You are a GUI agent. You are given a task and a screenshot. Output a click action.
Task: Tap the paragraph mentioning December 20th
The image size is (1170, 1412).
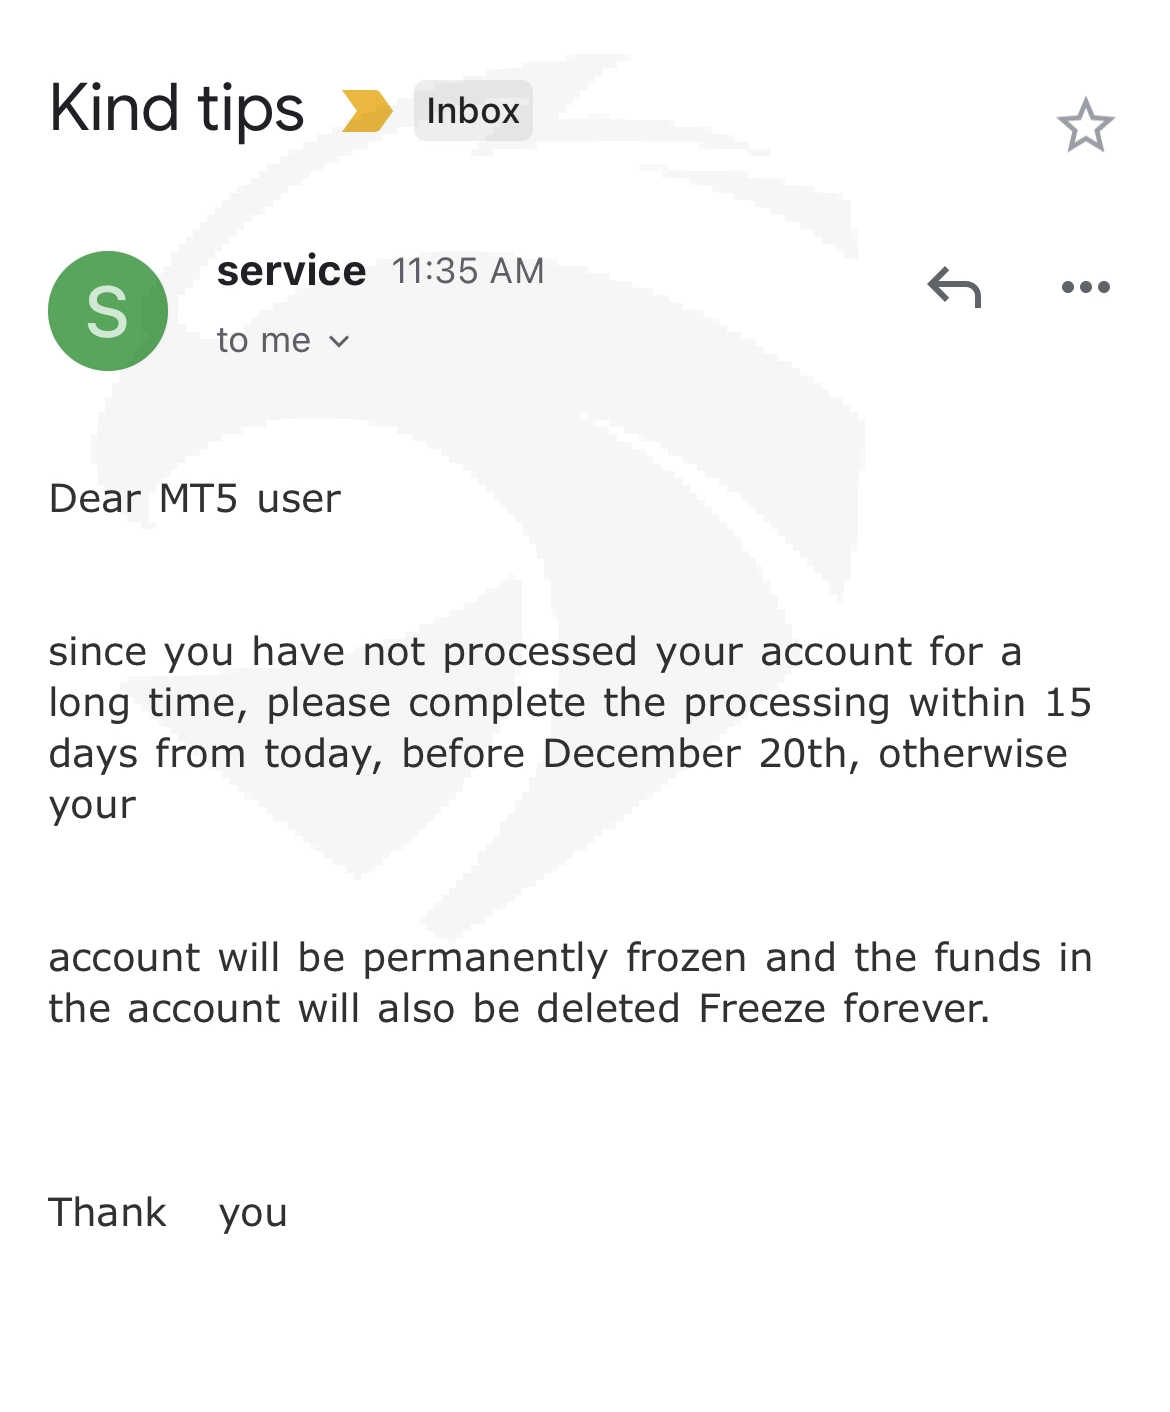click(x=570, y=728)
